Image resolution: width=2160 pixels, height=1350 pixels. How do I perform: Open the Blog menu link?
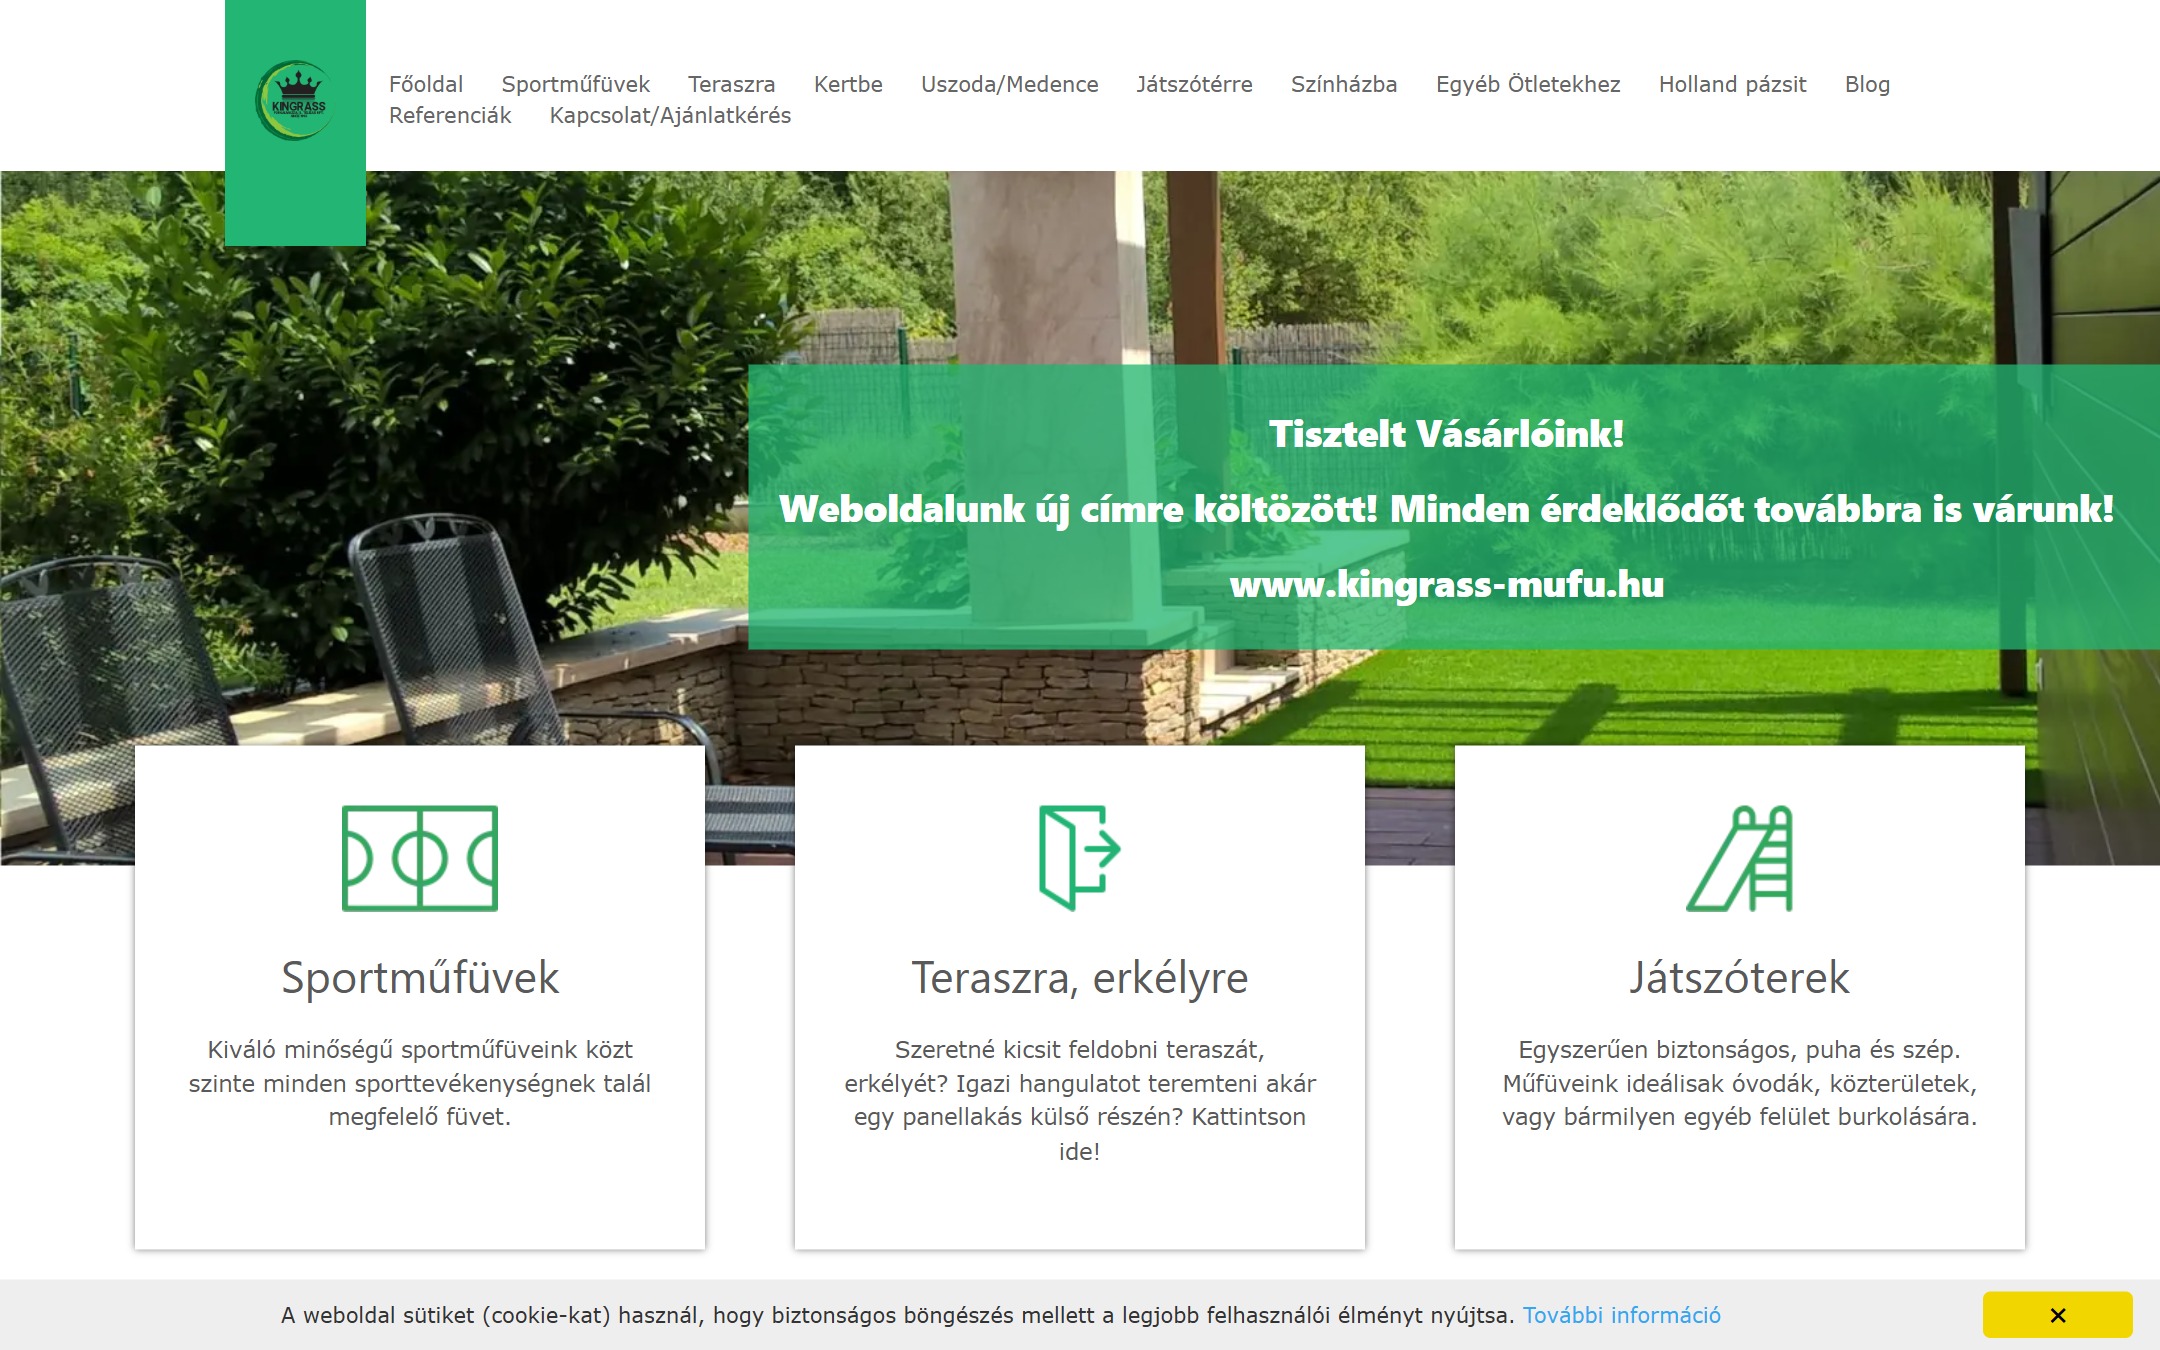click(1868, 84)
